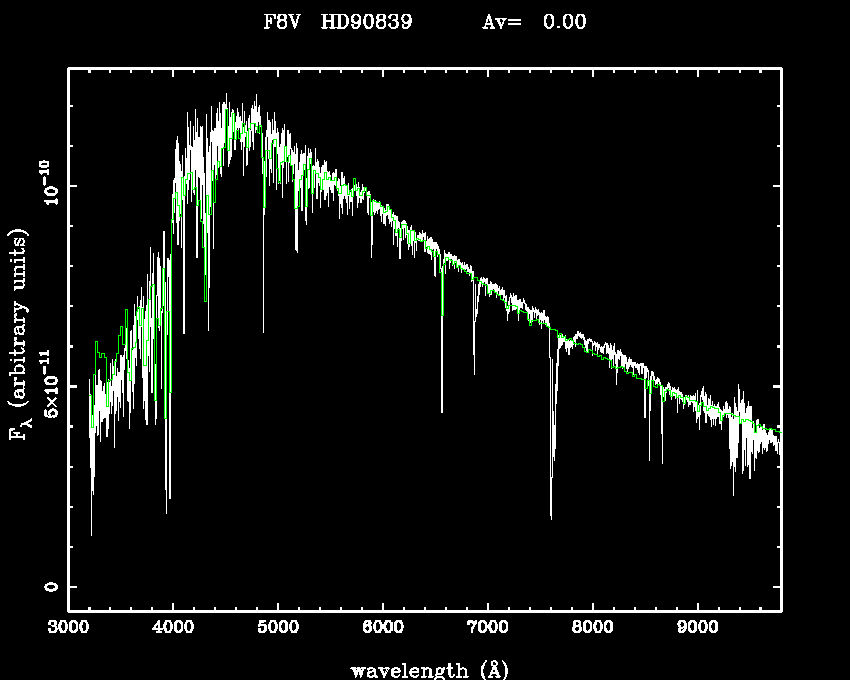The width and height of the screenshot is (850, 680).
Task: Click the Av= 0.00 extinction value
Action: click(x=534, y=22)
